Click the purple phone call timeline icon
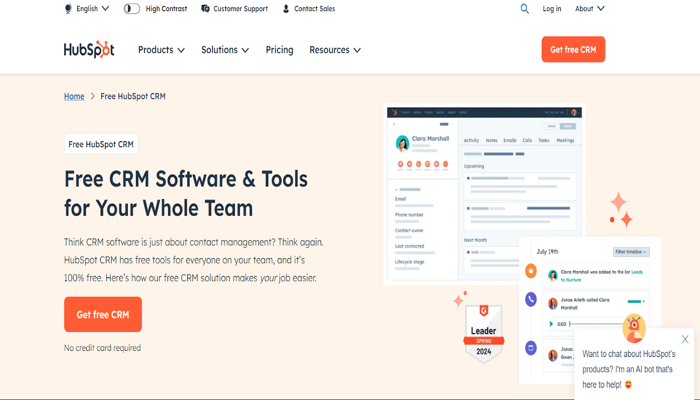The height and width of the screenshot is (400, 700). tap(531, 299)
